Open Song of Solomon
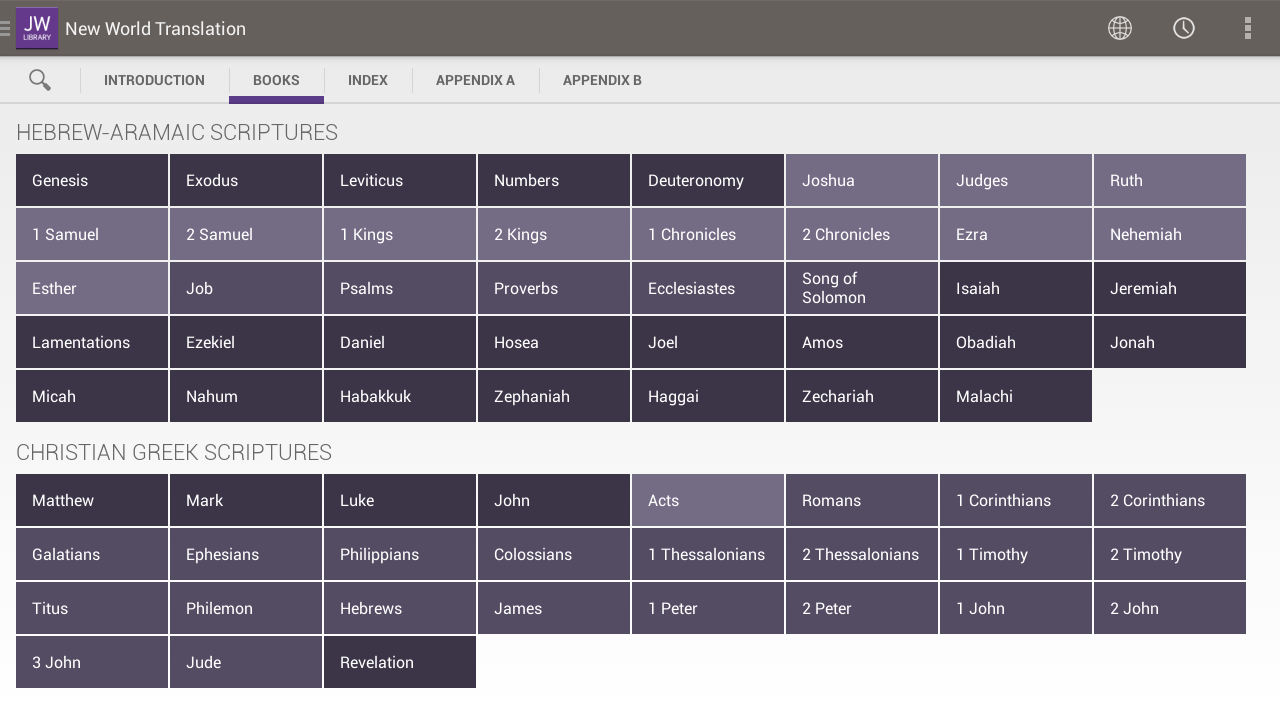The width and height of the screenshot is (1280, 727). 862,288
